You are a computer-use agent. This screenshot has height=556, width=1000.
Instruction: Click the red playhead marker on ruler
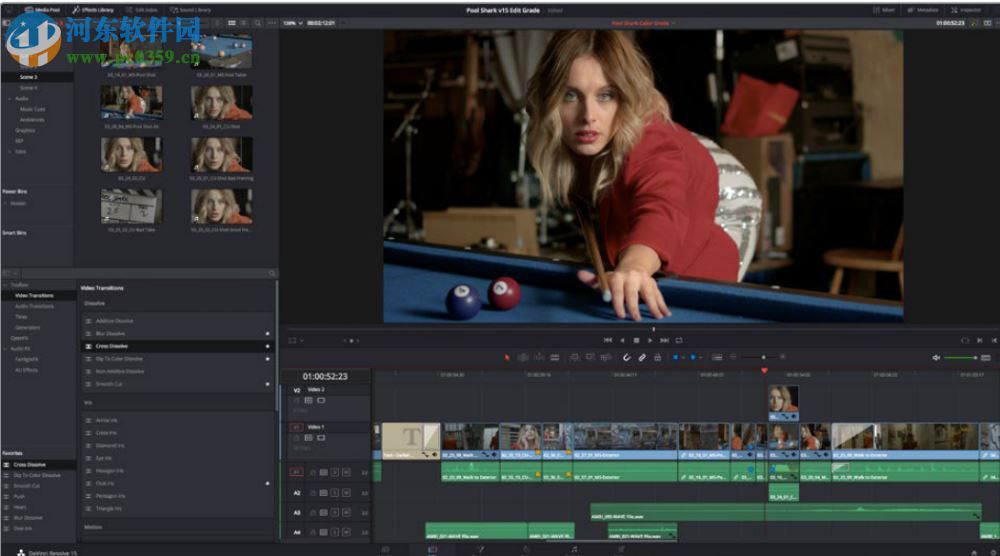[764, 370]
